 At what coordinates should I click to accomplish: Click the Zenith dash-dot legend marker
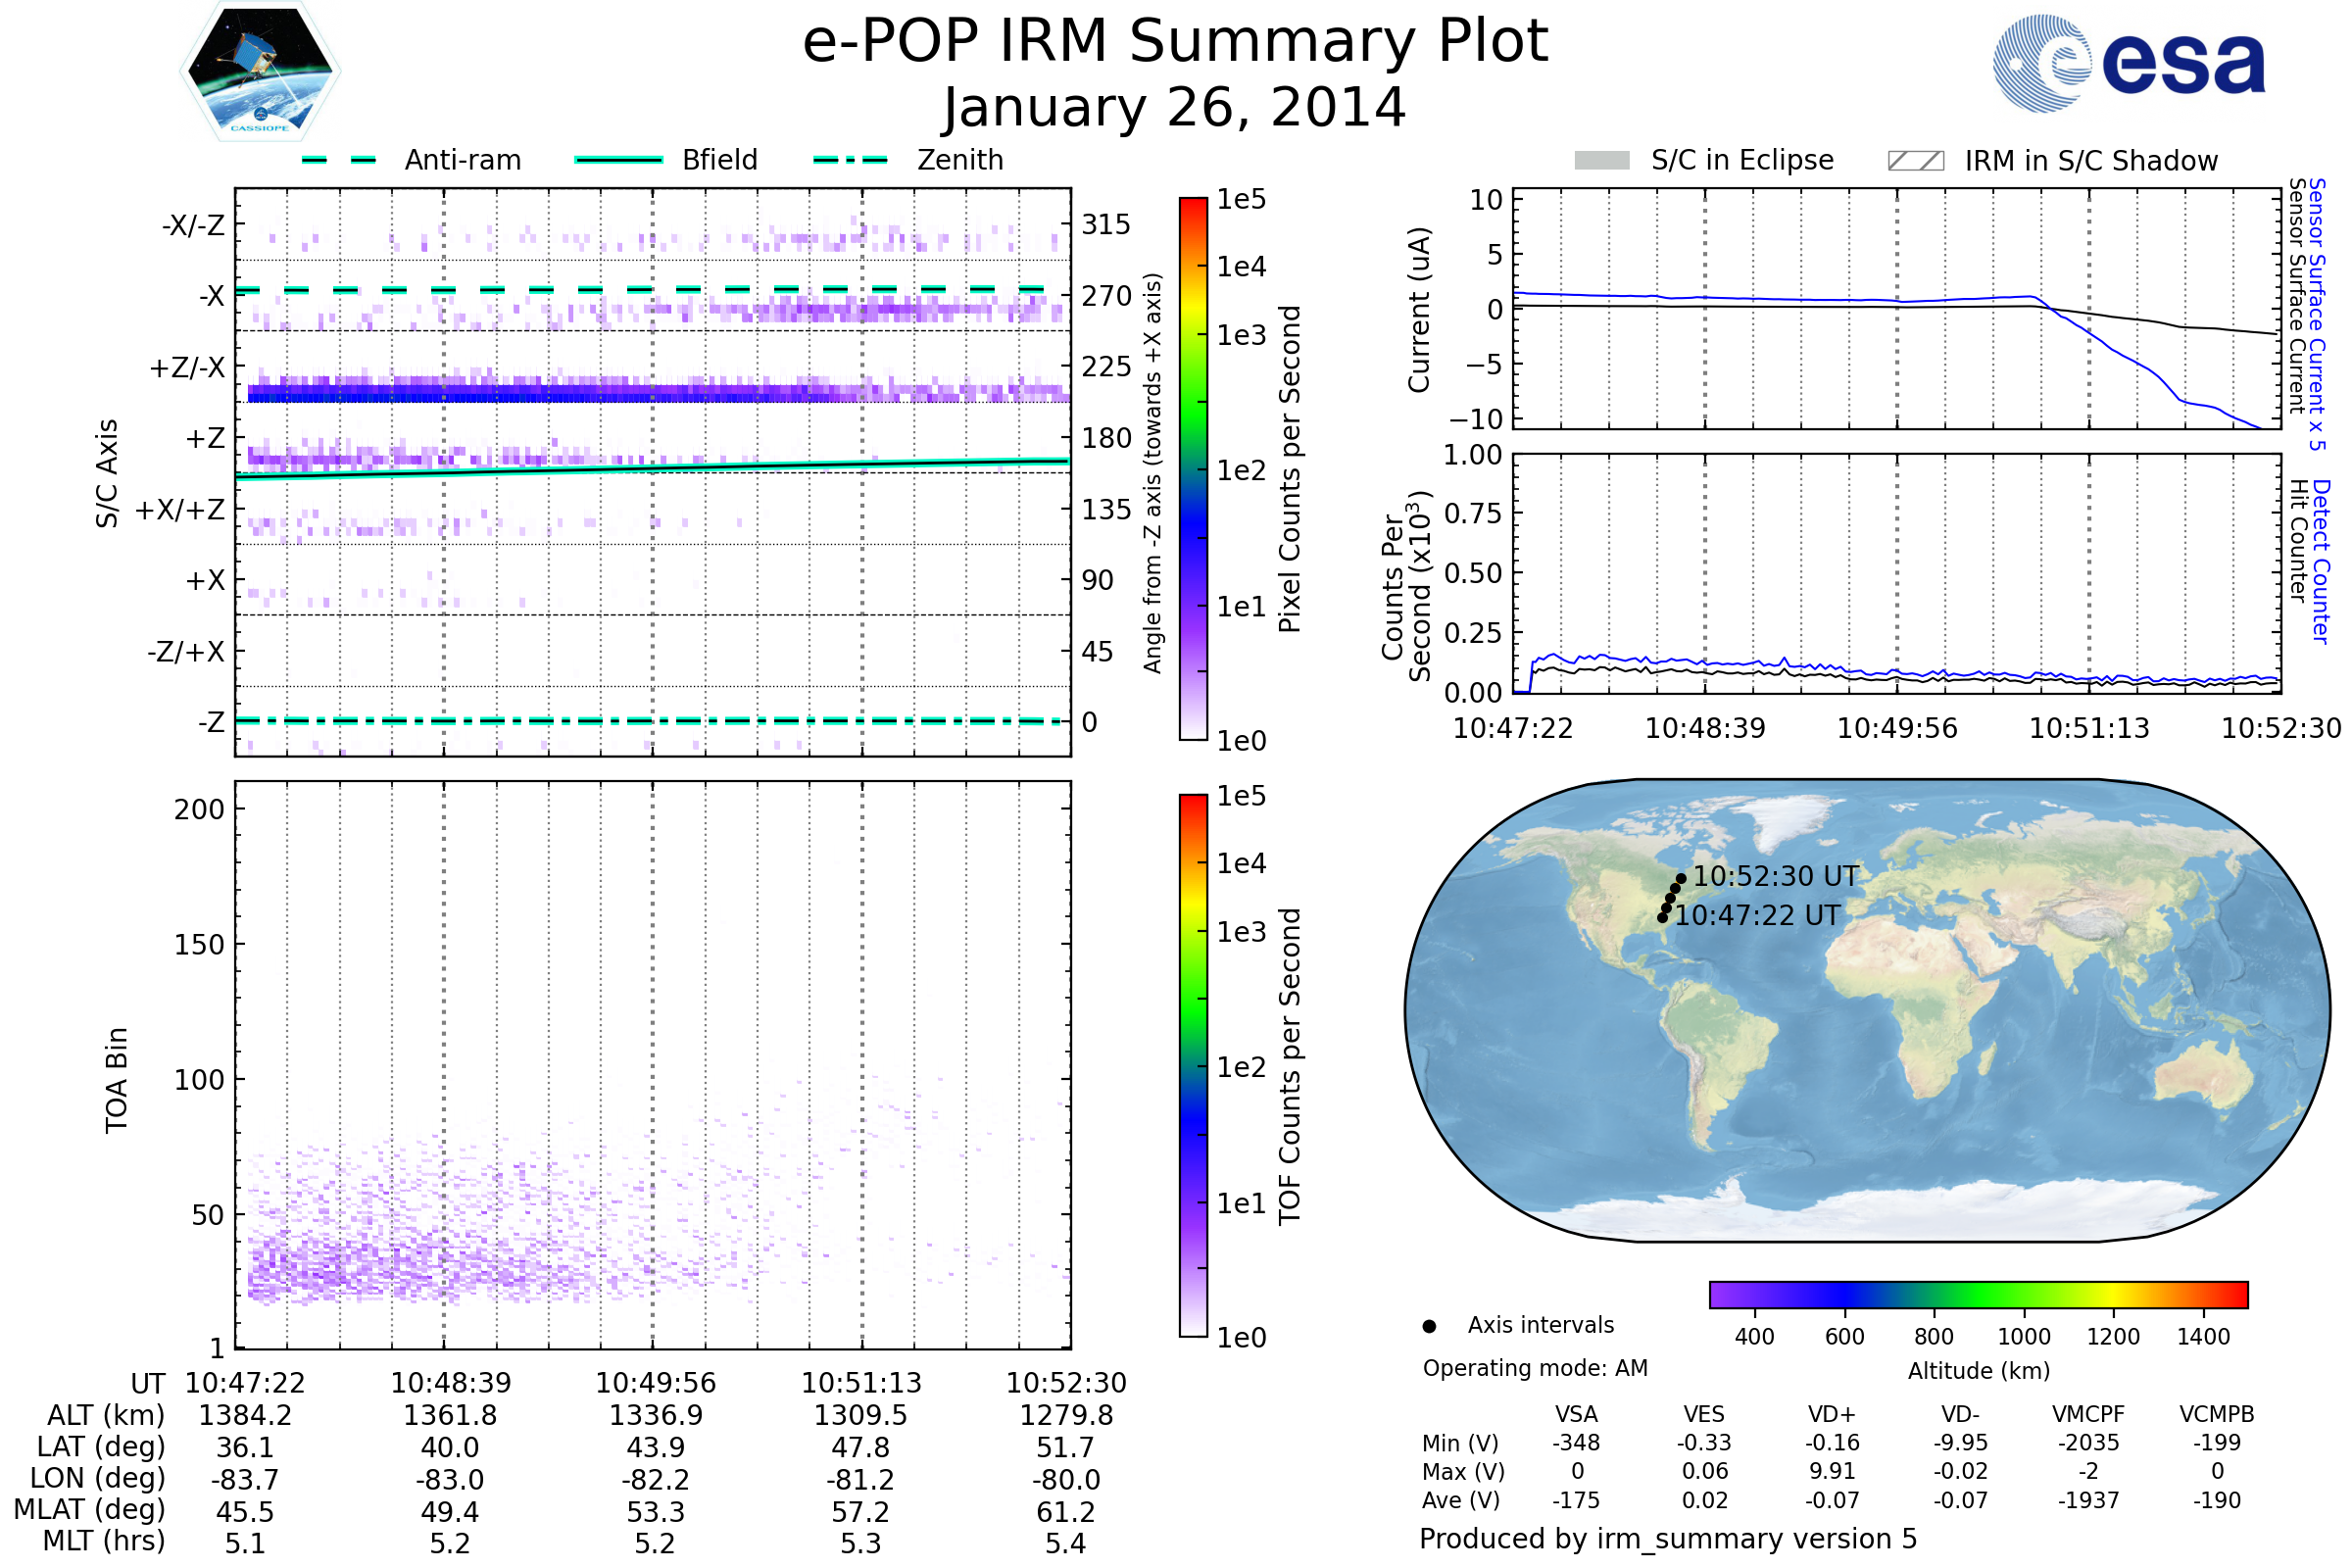click(850, 160)
